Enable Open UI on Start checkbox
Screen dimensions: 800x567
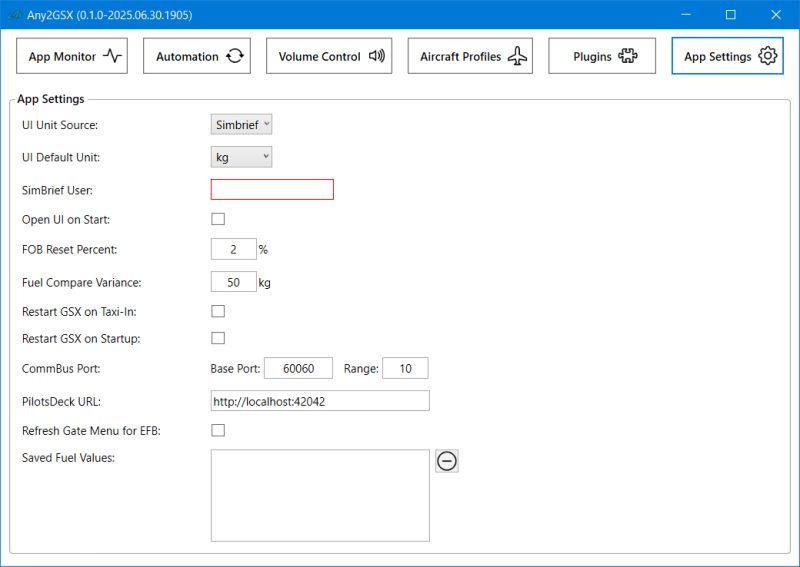coord(218,219)
